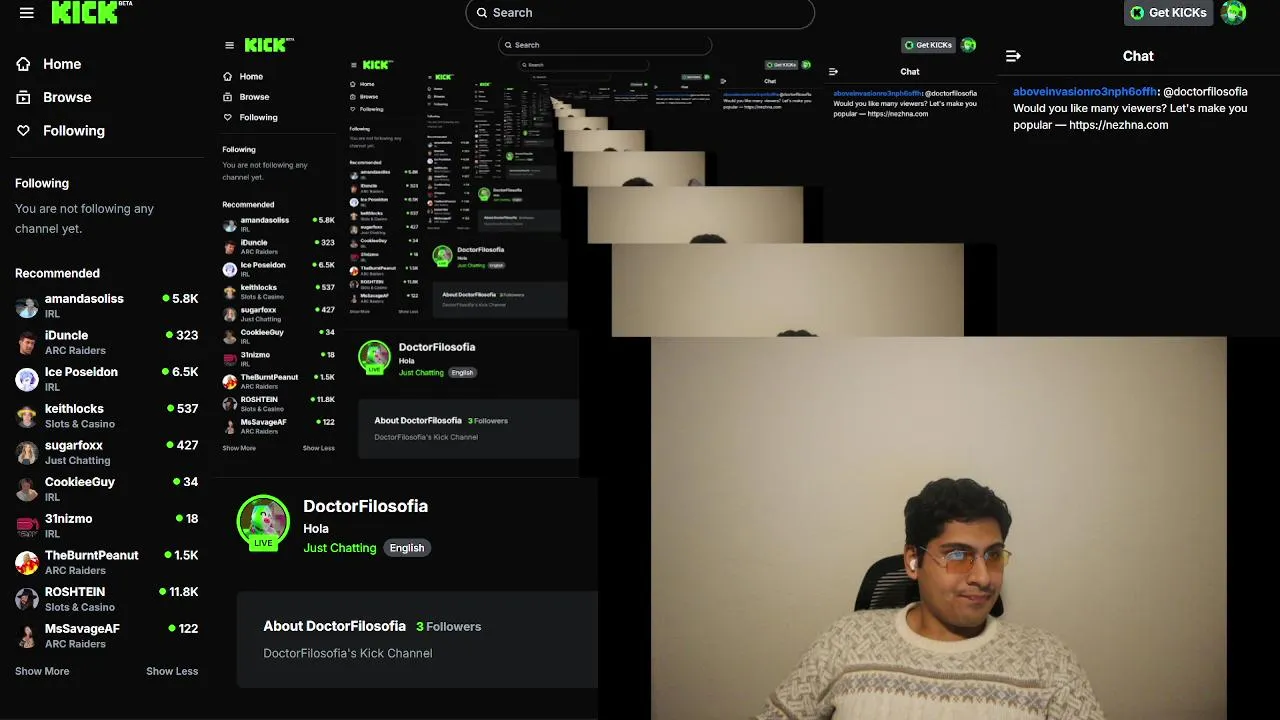
Task: Open keithlocks channel avatar
Action: [x=27, y=416]
